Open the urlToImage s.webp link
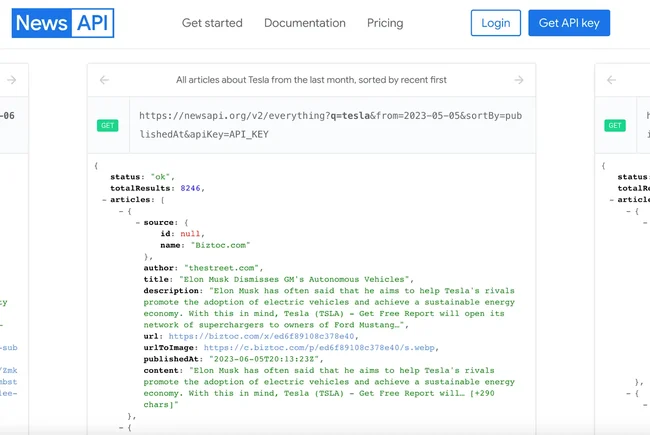 click(319, 348)
